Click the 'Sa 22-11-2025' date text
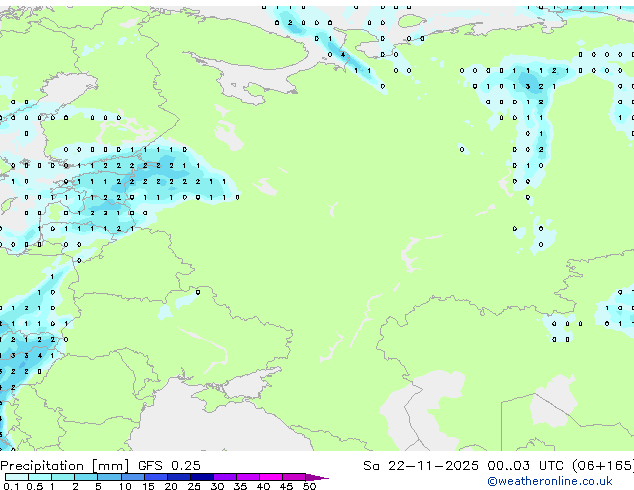 click(x=421, y=466)
